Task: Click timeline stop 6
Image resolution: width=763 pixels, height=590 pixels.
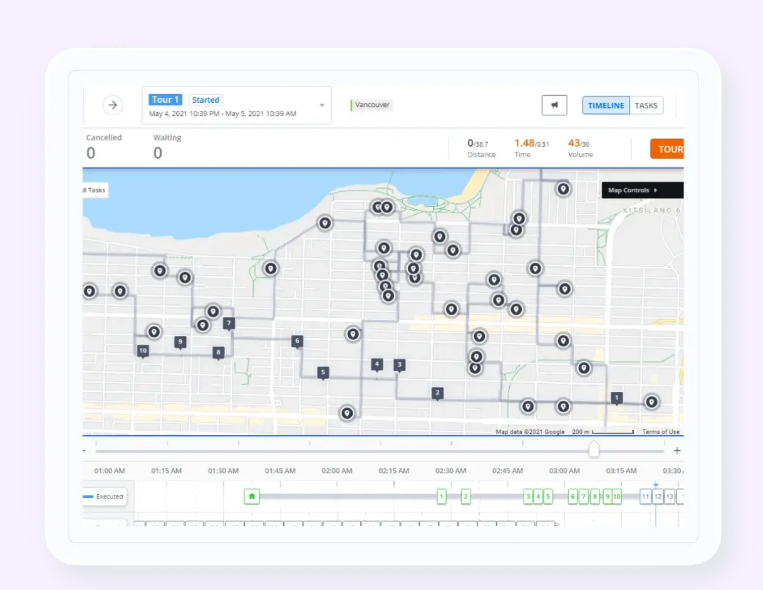Action: click(x=573, y=497)
